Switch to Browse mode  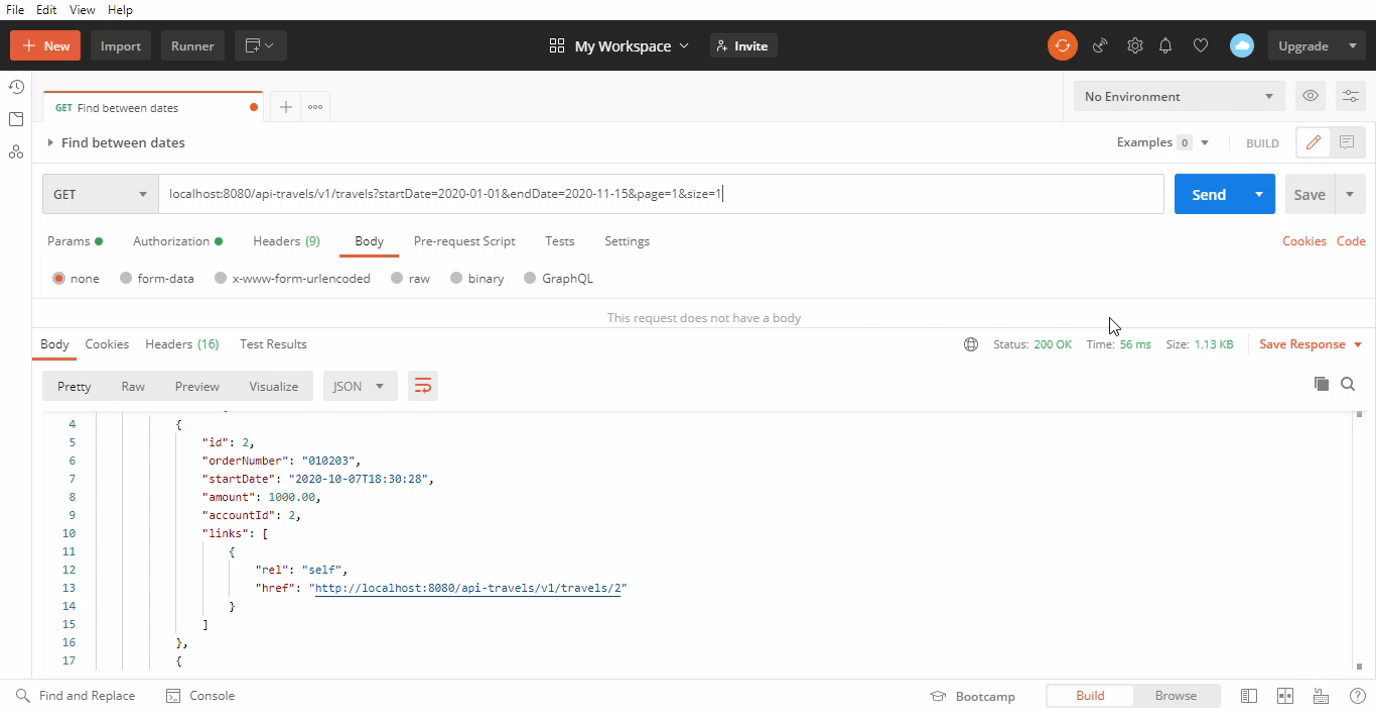coord(1176,696)
